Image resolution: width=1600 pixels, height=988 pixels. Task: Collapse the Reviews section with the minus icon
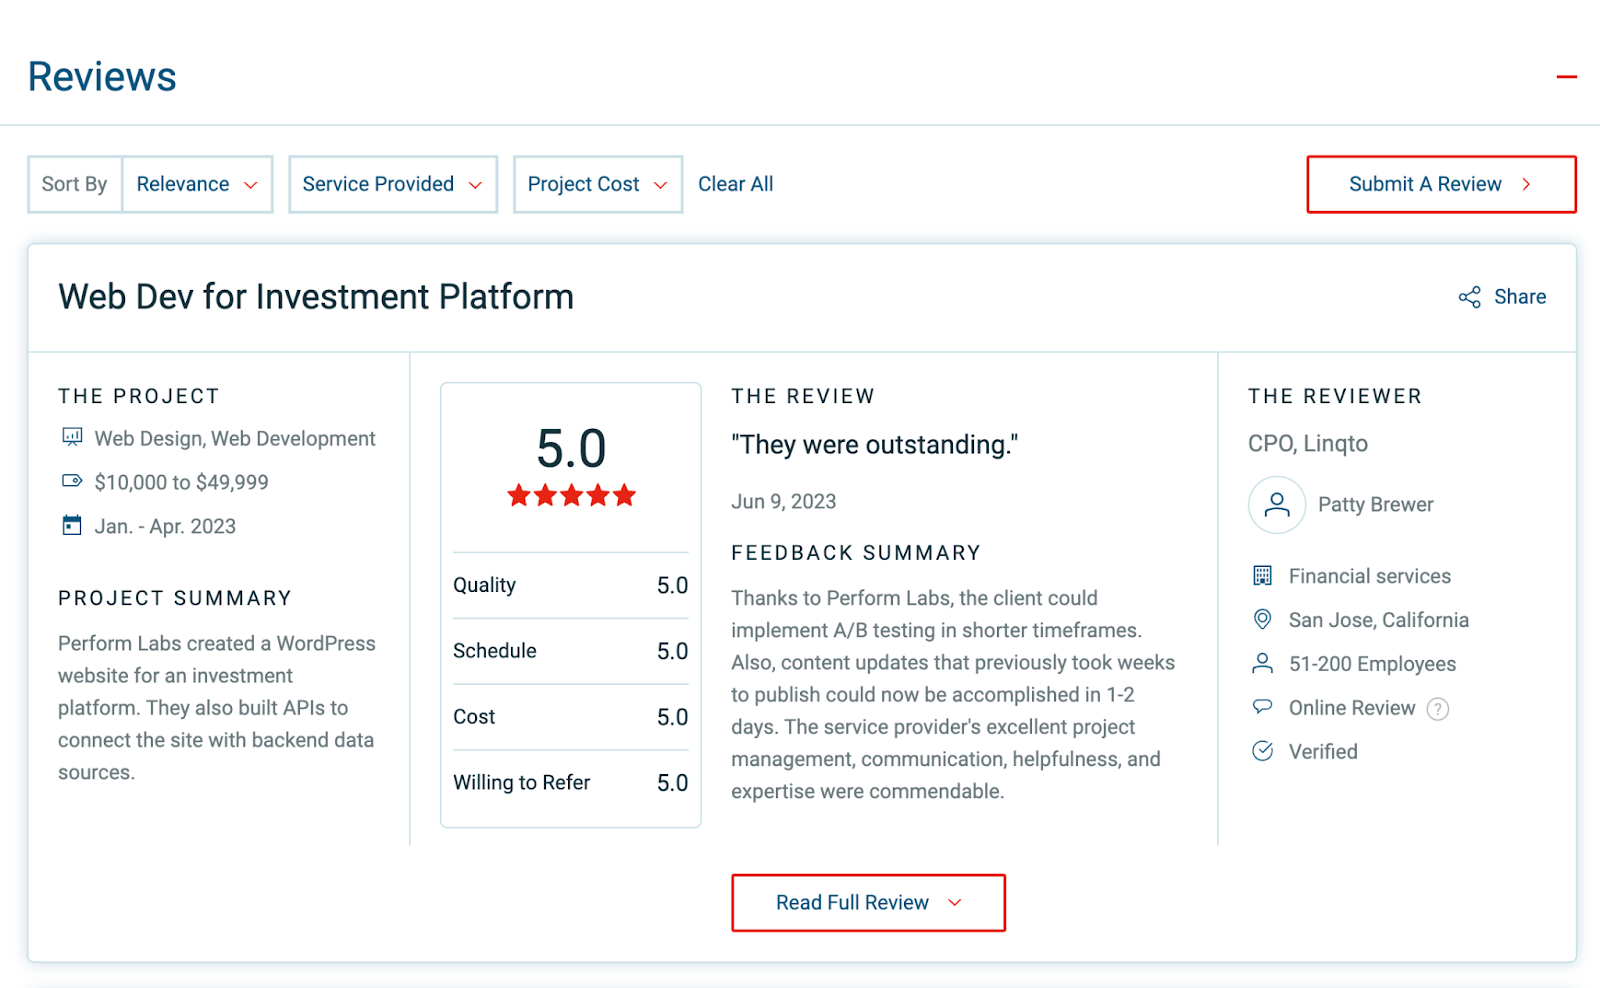click(1566, 77)
